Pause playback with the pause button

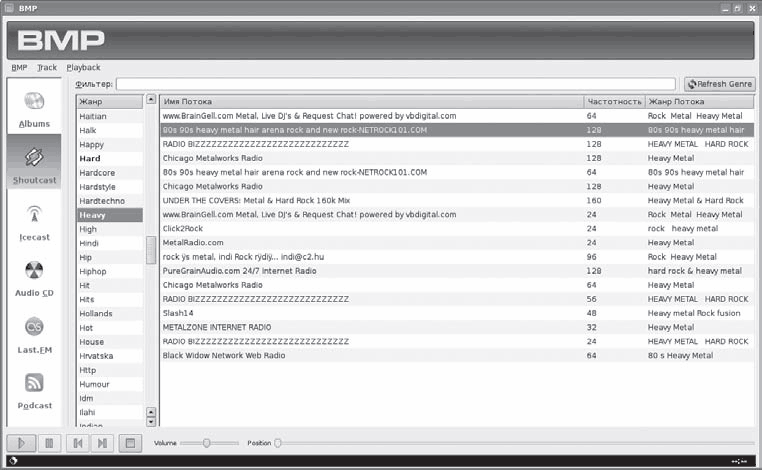[x=48, y=443]
